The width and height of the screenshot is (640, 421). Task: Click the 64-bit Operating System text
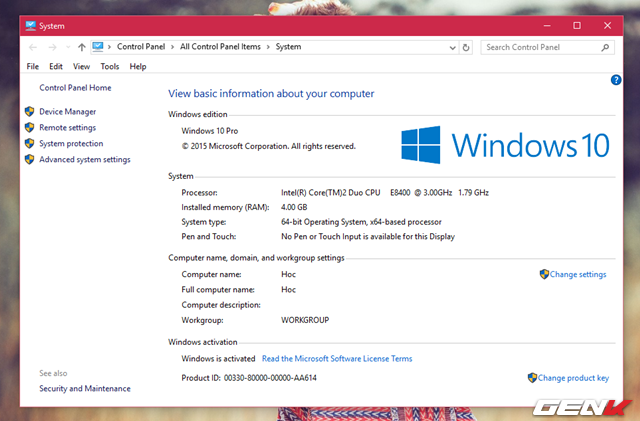coord(361,222)
